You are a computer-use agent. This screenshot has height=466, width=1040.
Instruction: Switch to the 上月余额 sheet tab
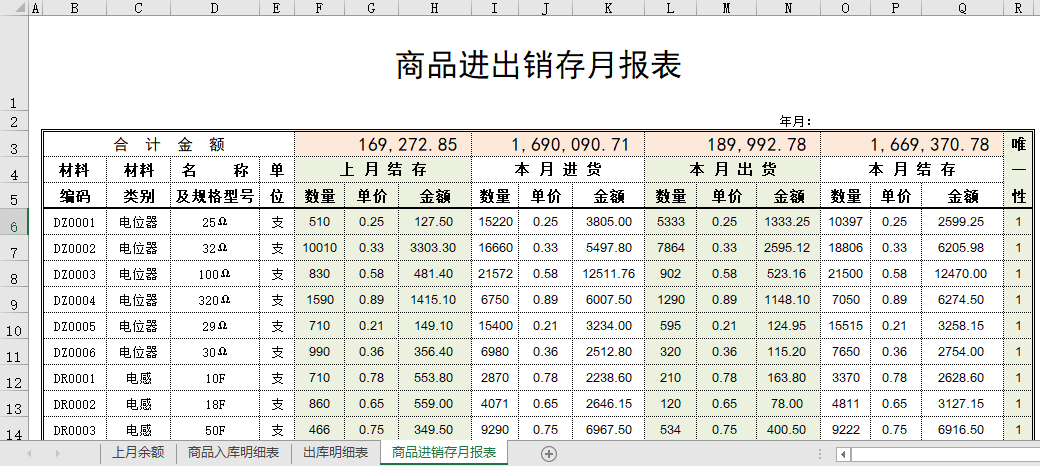tap(138, 454)
